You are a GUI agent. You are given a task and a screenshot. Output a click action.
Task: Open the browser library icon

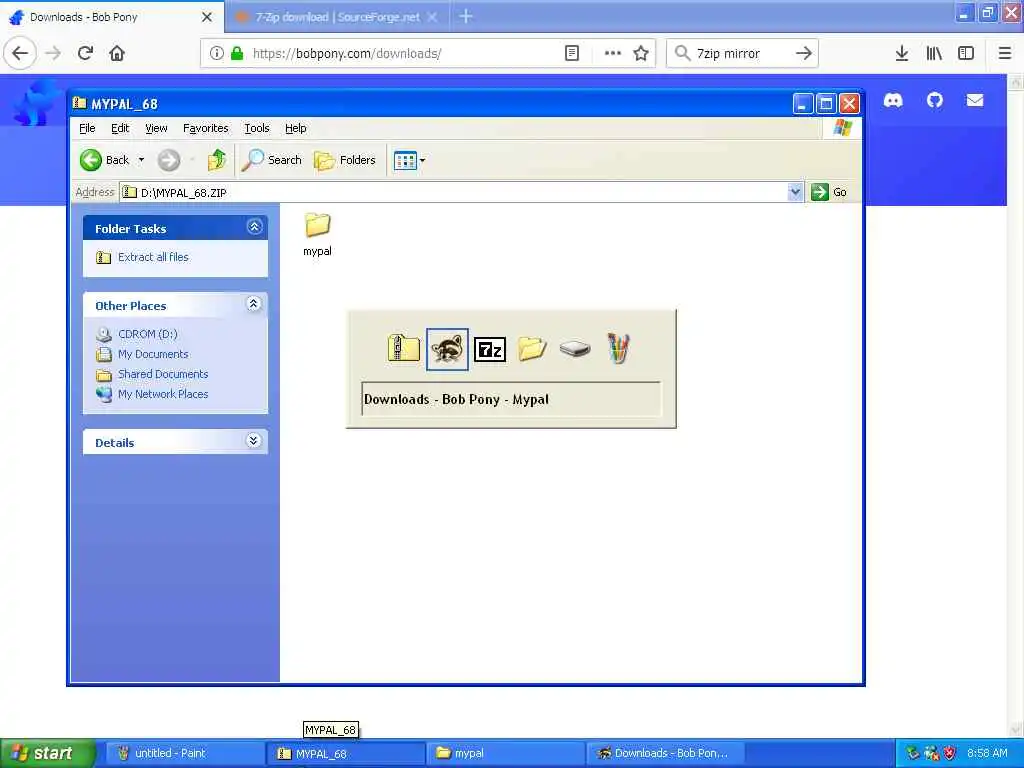click(x=934, y=53)
